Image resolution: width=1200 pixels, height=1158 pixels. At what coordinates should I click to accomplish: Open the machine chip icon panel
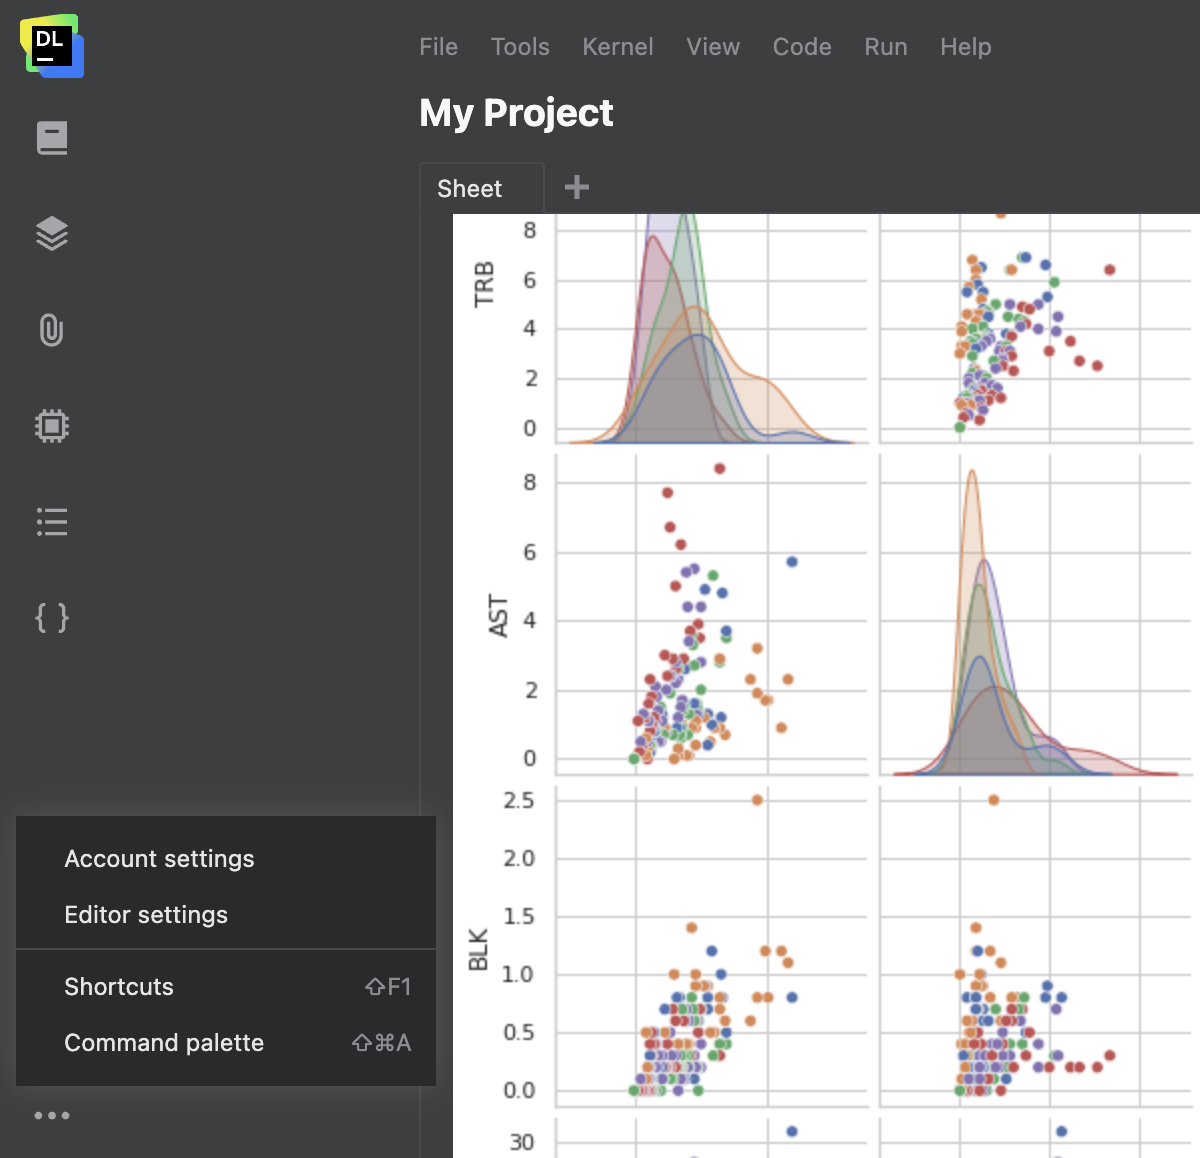click(x=52, y=426)
